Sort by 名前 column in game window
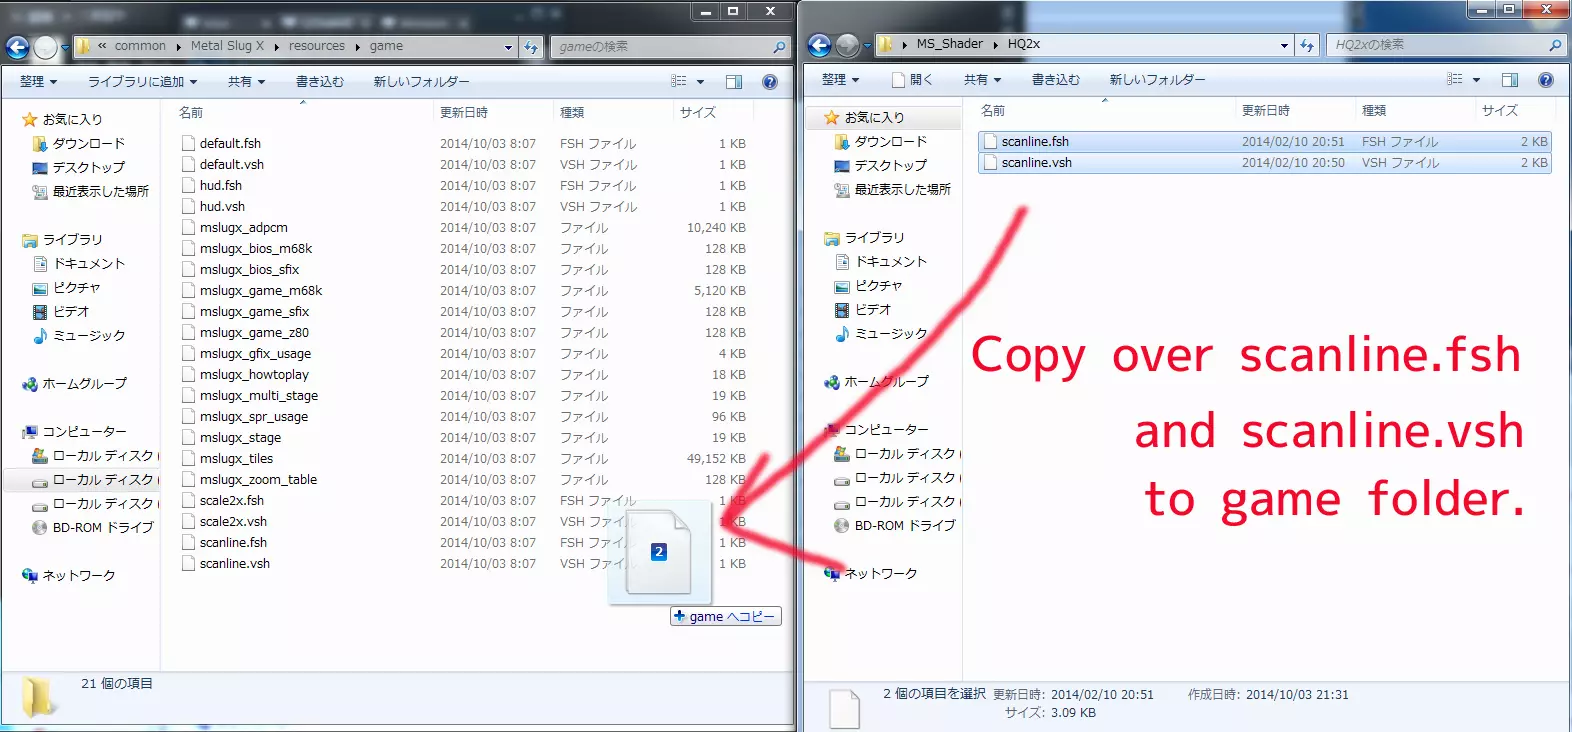Viewport: 1572px width, 732px height. click(191, 113)
